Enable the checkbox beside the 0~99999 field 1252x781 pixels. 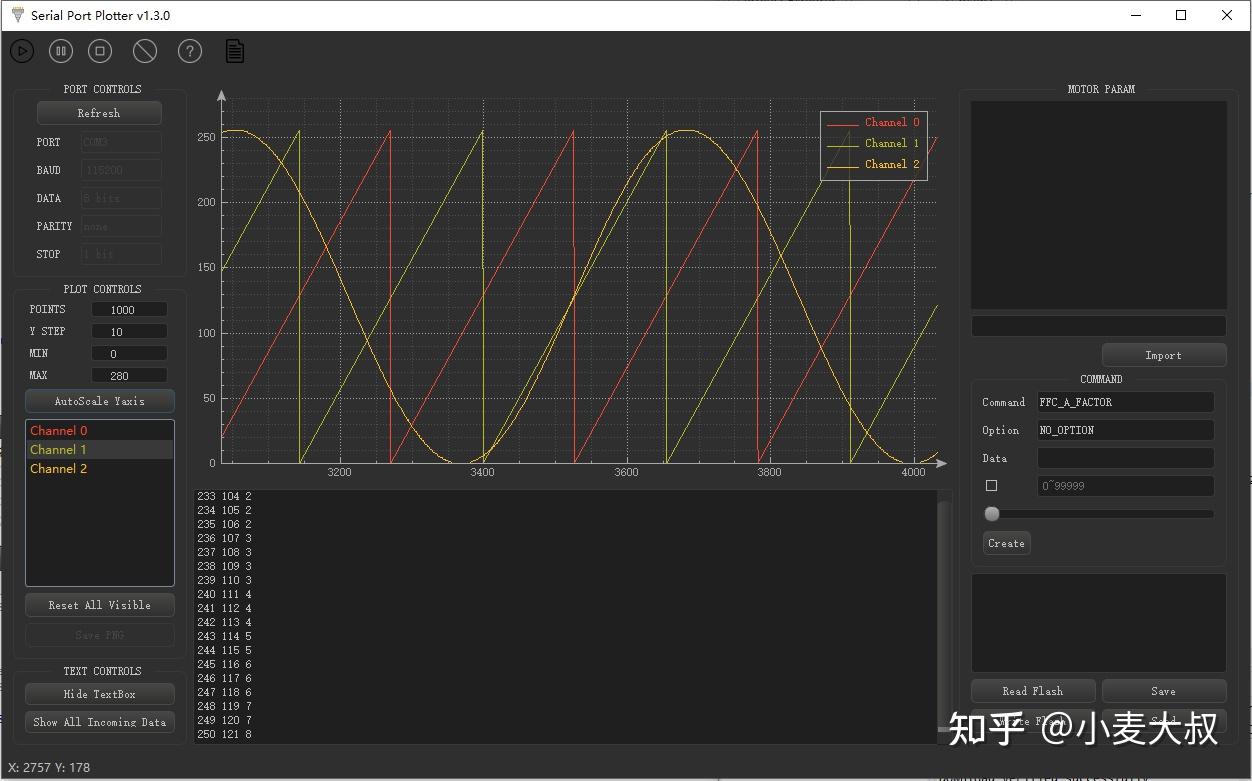pos(991,485)
